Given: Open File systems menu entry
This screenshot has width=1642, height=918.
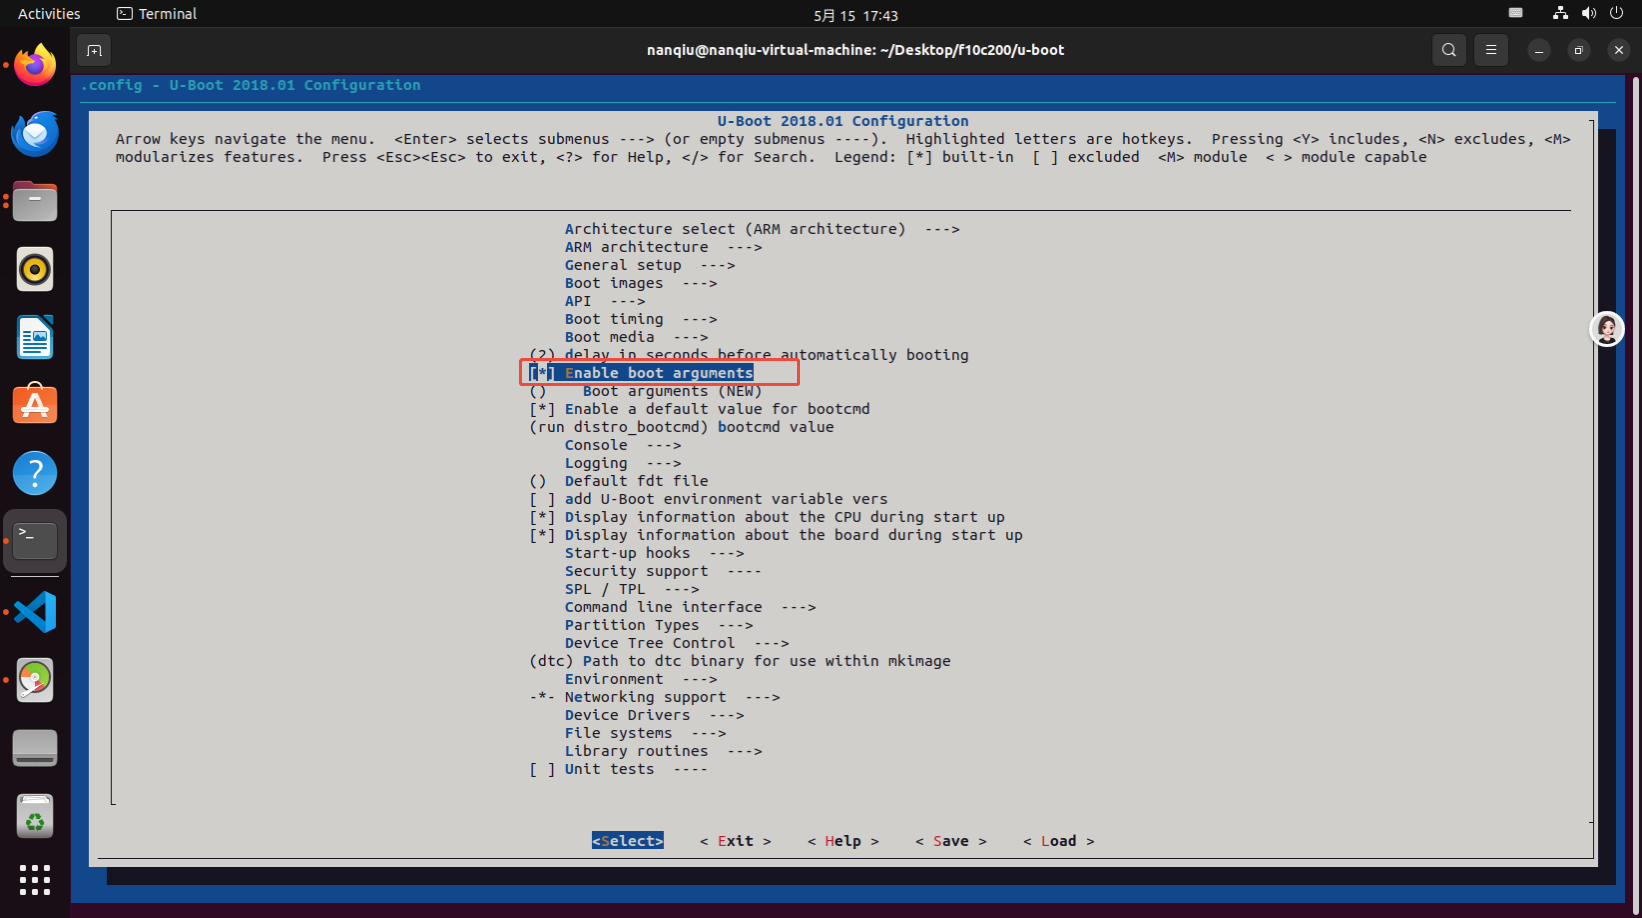Looking at the screenshot, I should pos(645,733).
